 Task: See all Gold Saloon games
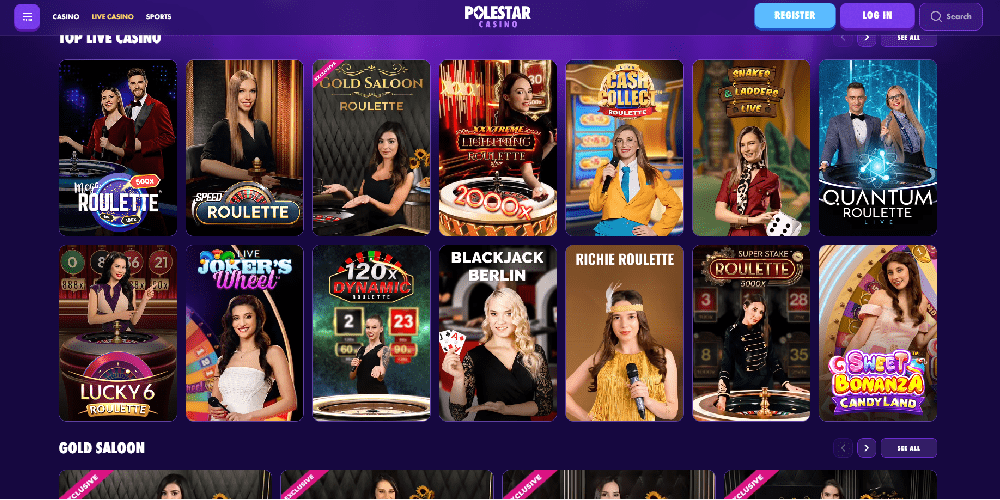click(x=908, y=448)
